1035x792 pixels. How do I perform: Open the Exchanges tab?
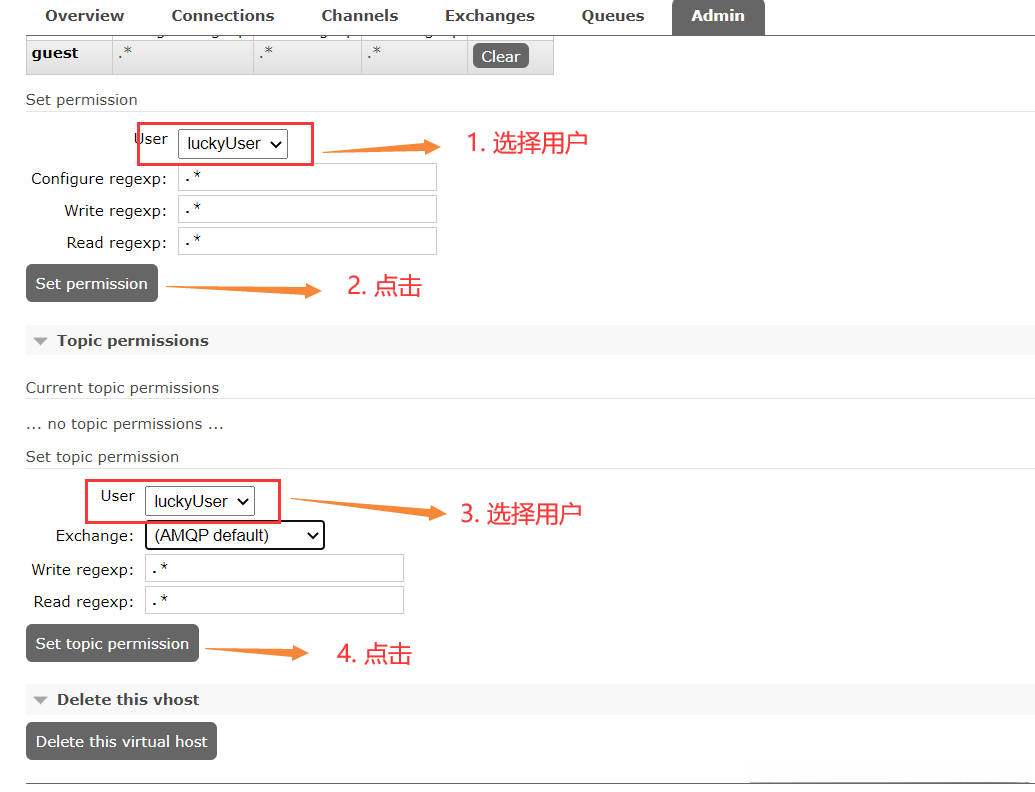tap(489, 16)
